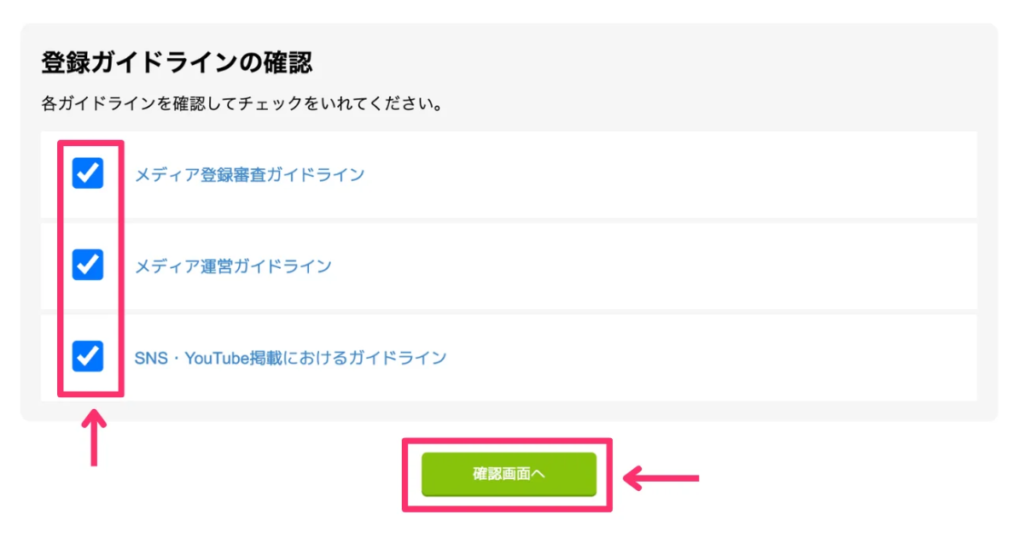Click the pink left arrow beside 確認画面へ
1024x538 pixels.
click(661, 477)
